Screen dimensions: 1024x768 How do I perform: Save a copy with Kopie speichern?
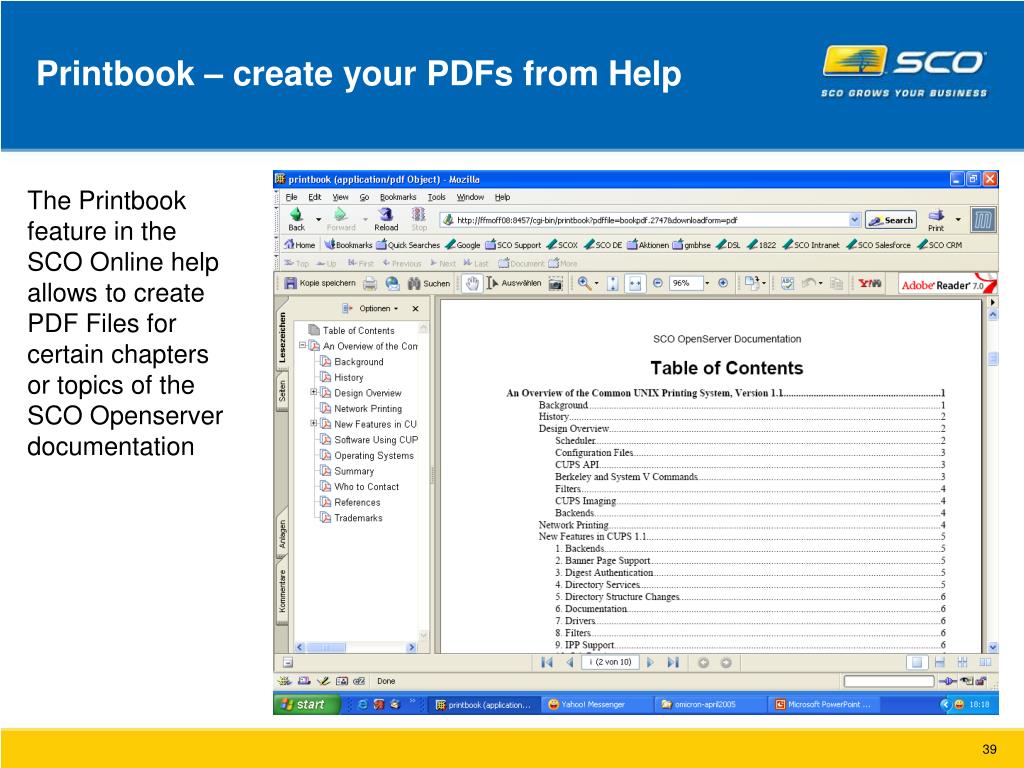click(x=321, y=283)
